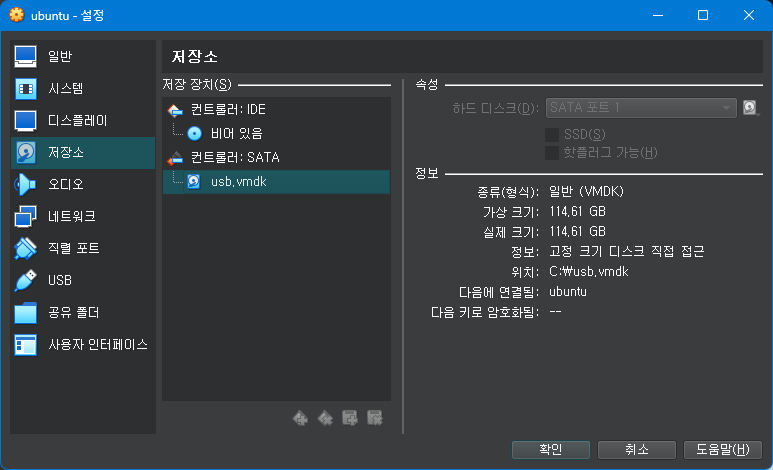Click the 디스플레이 screen icon
This screenshot has height=470, width=773.
(x=25, y=121)
